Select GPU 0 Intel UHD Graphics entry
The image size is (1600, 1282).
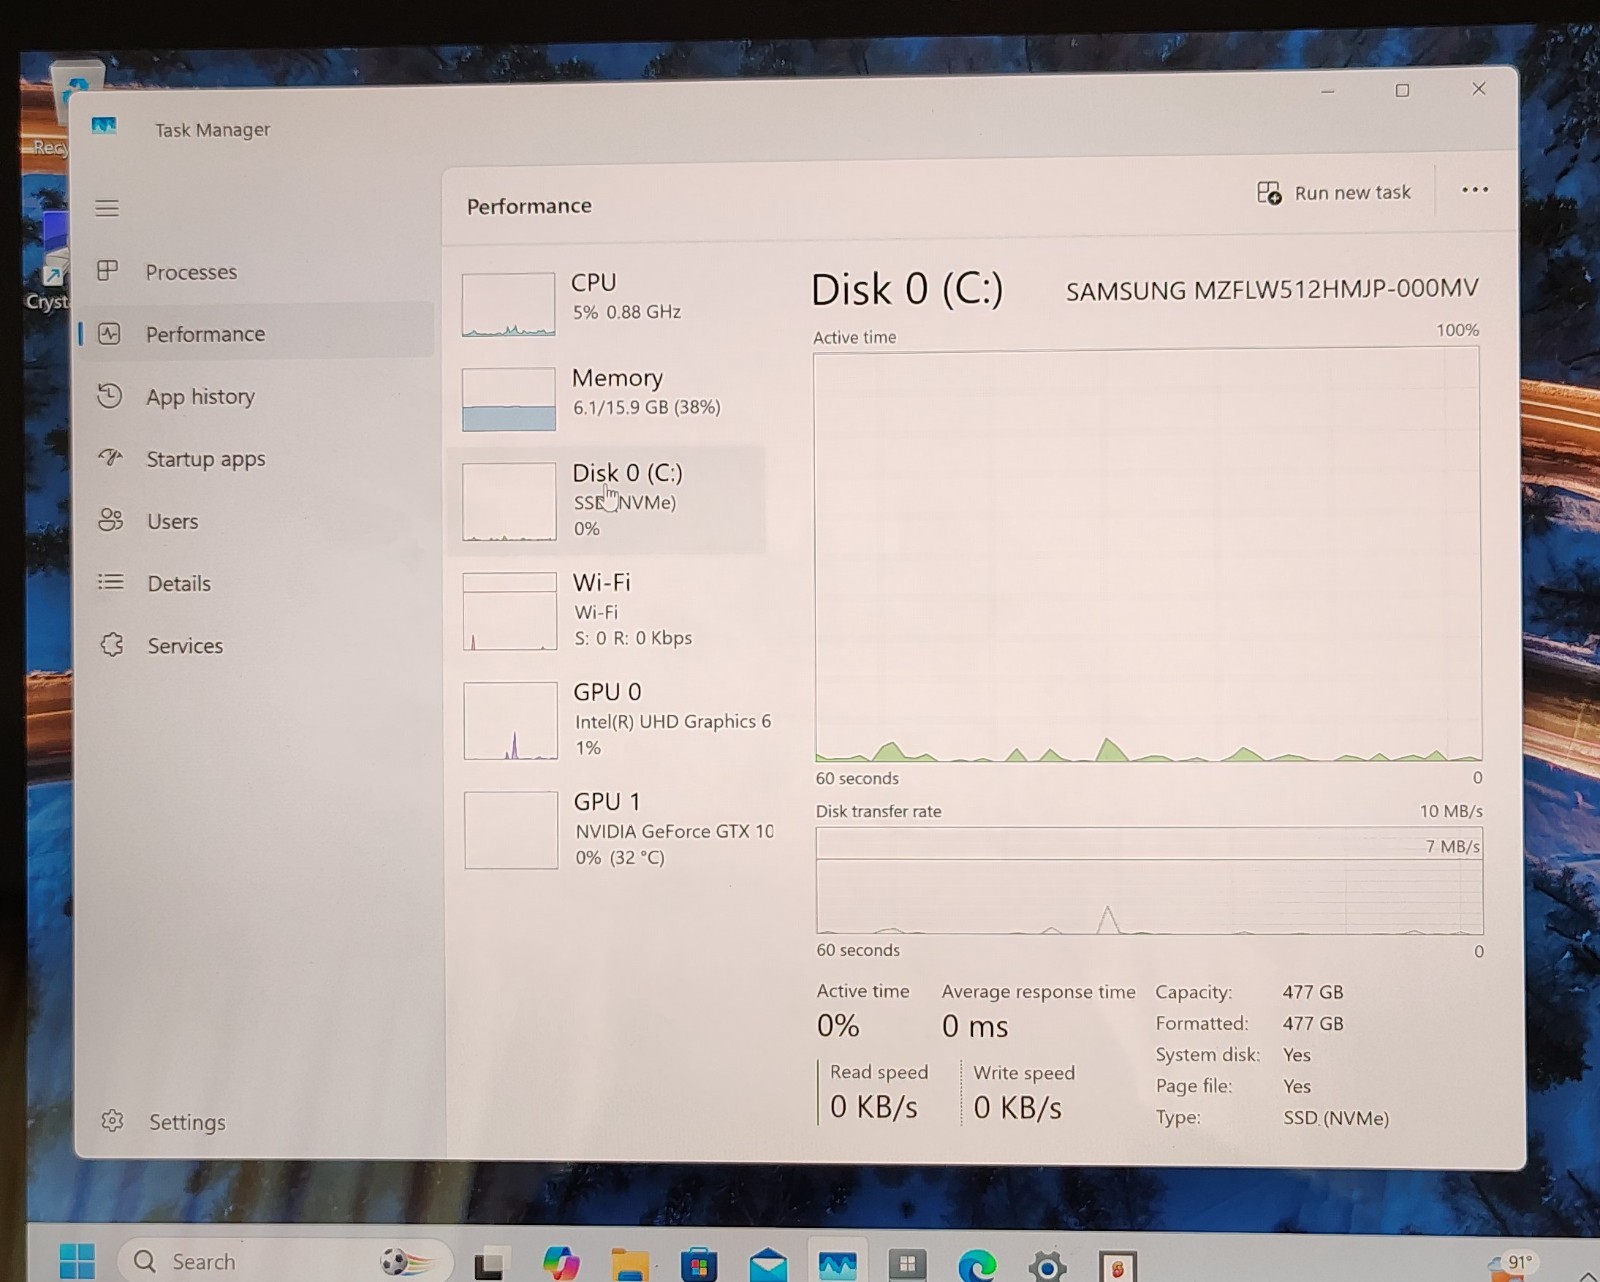(x=612, y=720)
